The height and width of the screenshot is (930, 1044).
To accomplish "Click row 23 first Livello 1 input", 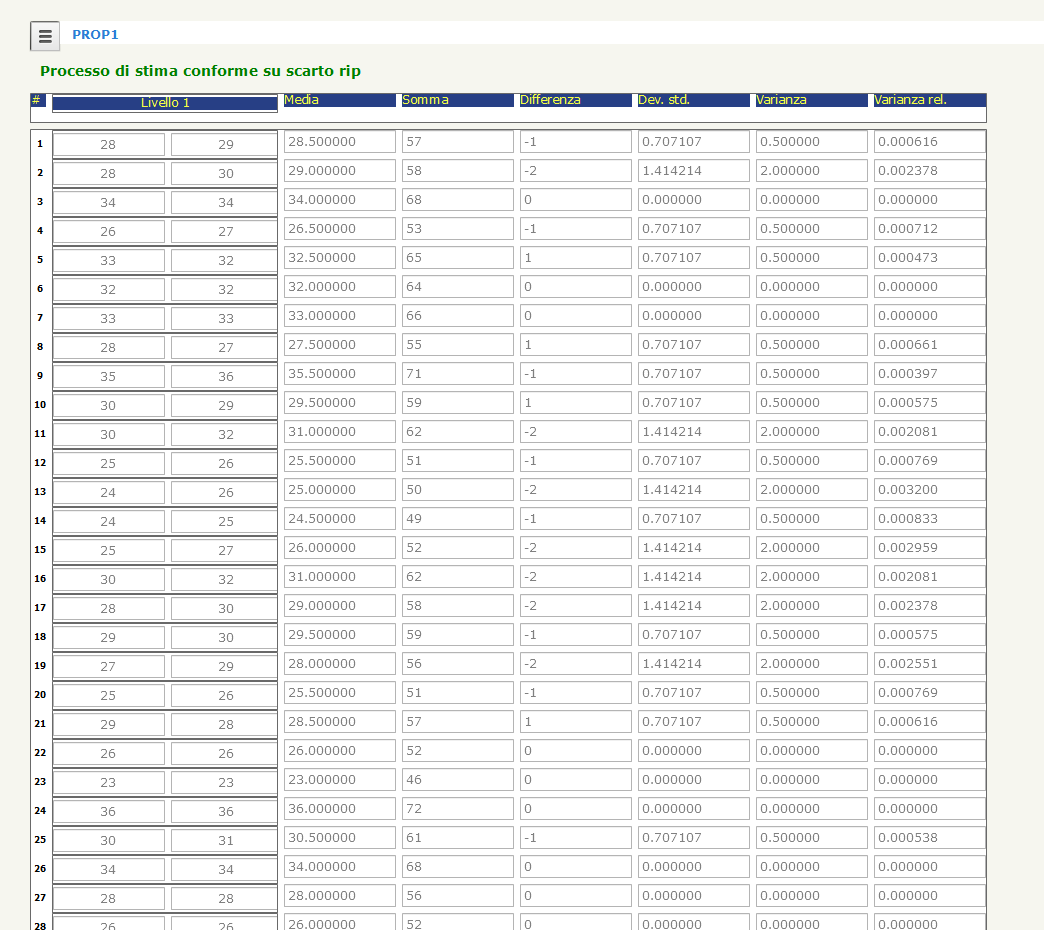I will tap(108, 783).
